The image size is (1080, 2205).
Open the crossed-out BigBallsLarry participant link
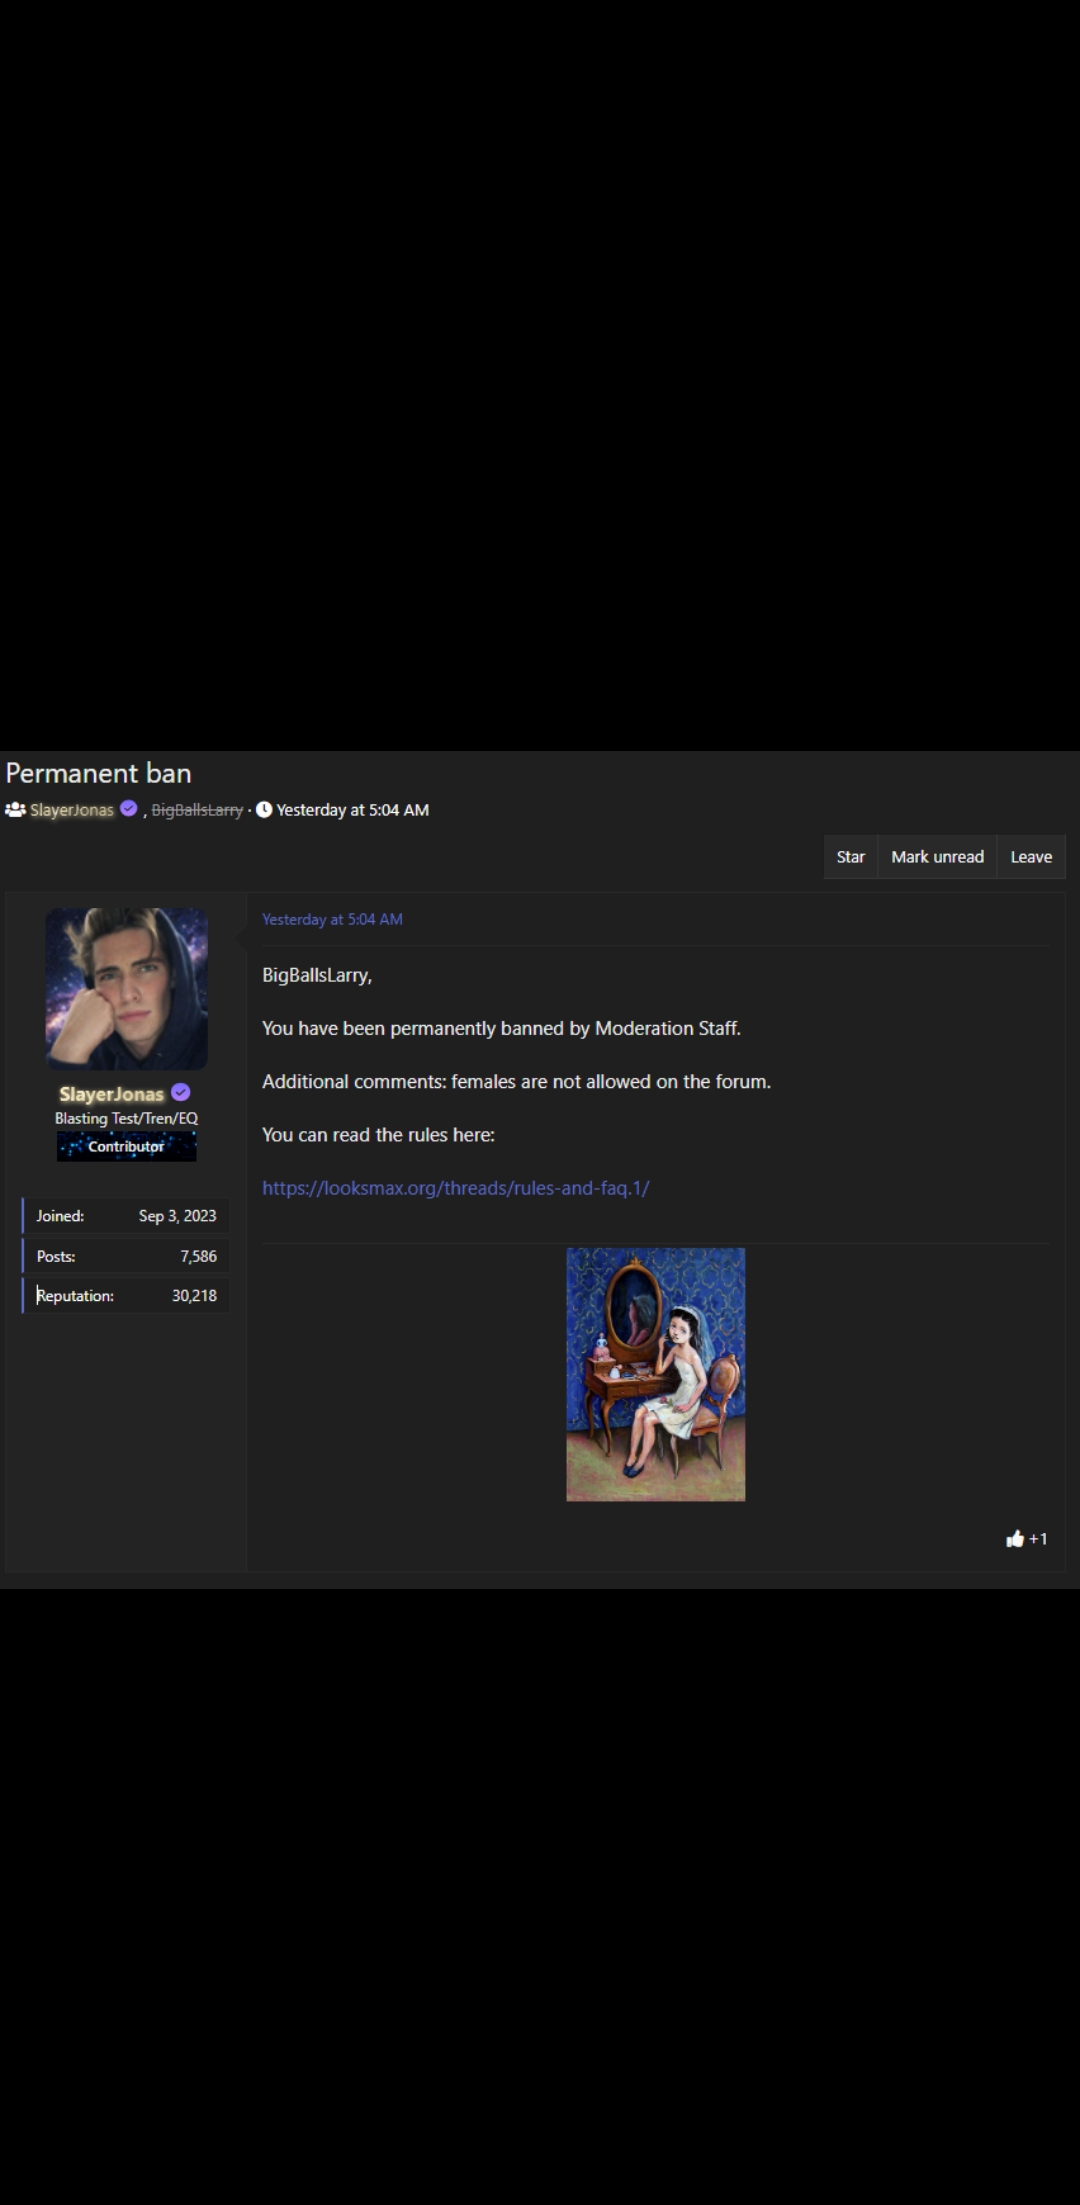tap(197, 810)
